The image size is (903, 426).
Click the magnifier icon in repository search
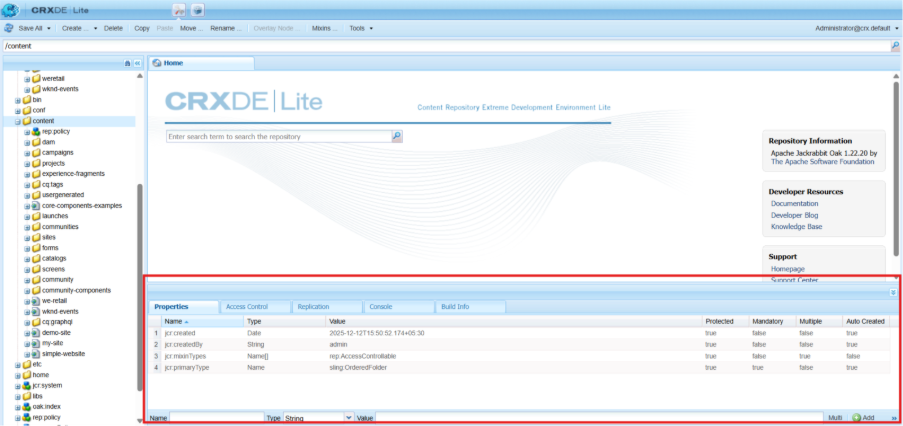(396, 136)
